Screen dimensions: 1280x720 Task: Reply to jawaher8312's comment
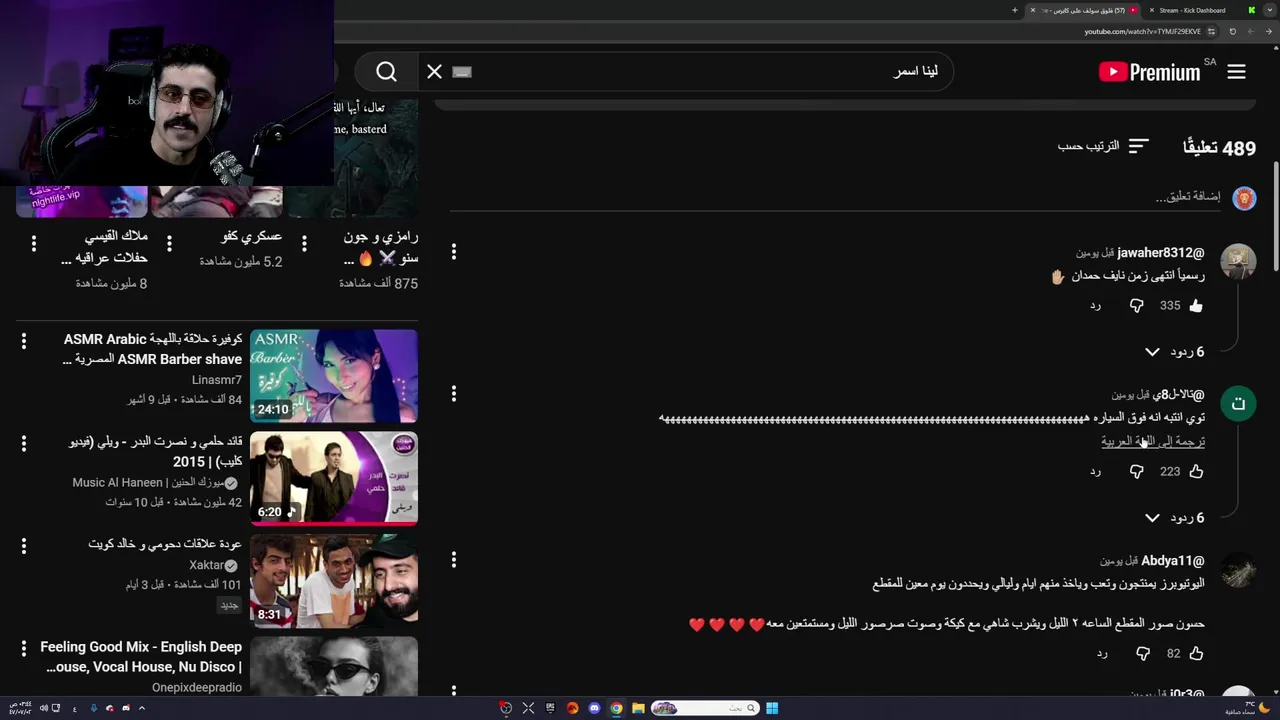1095,306
